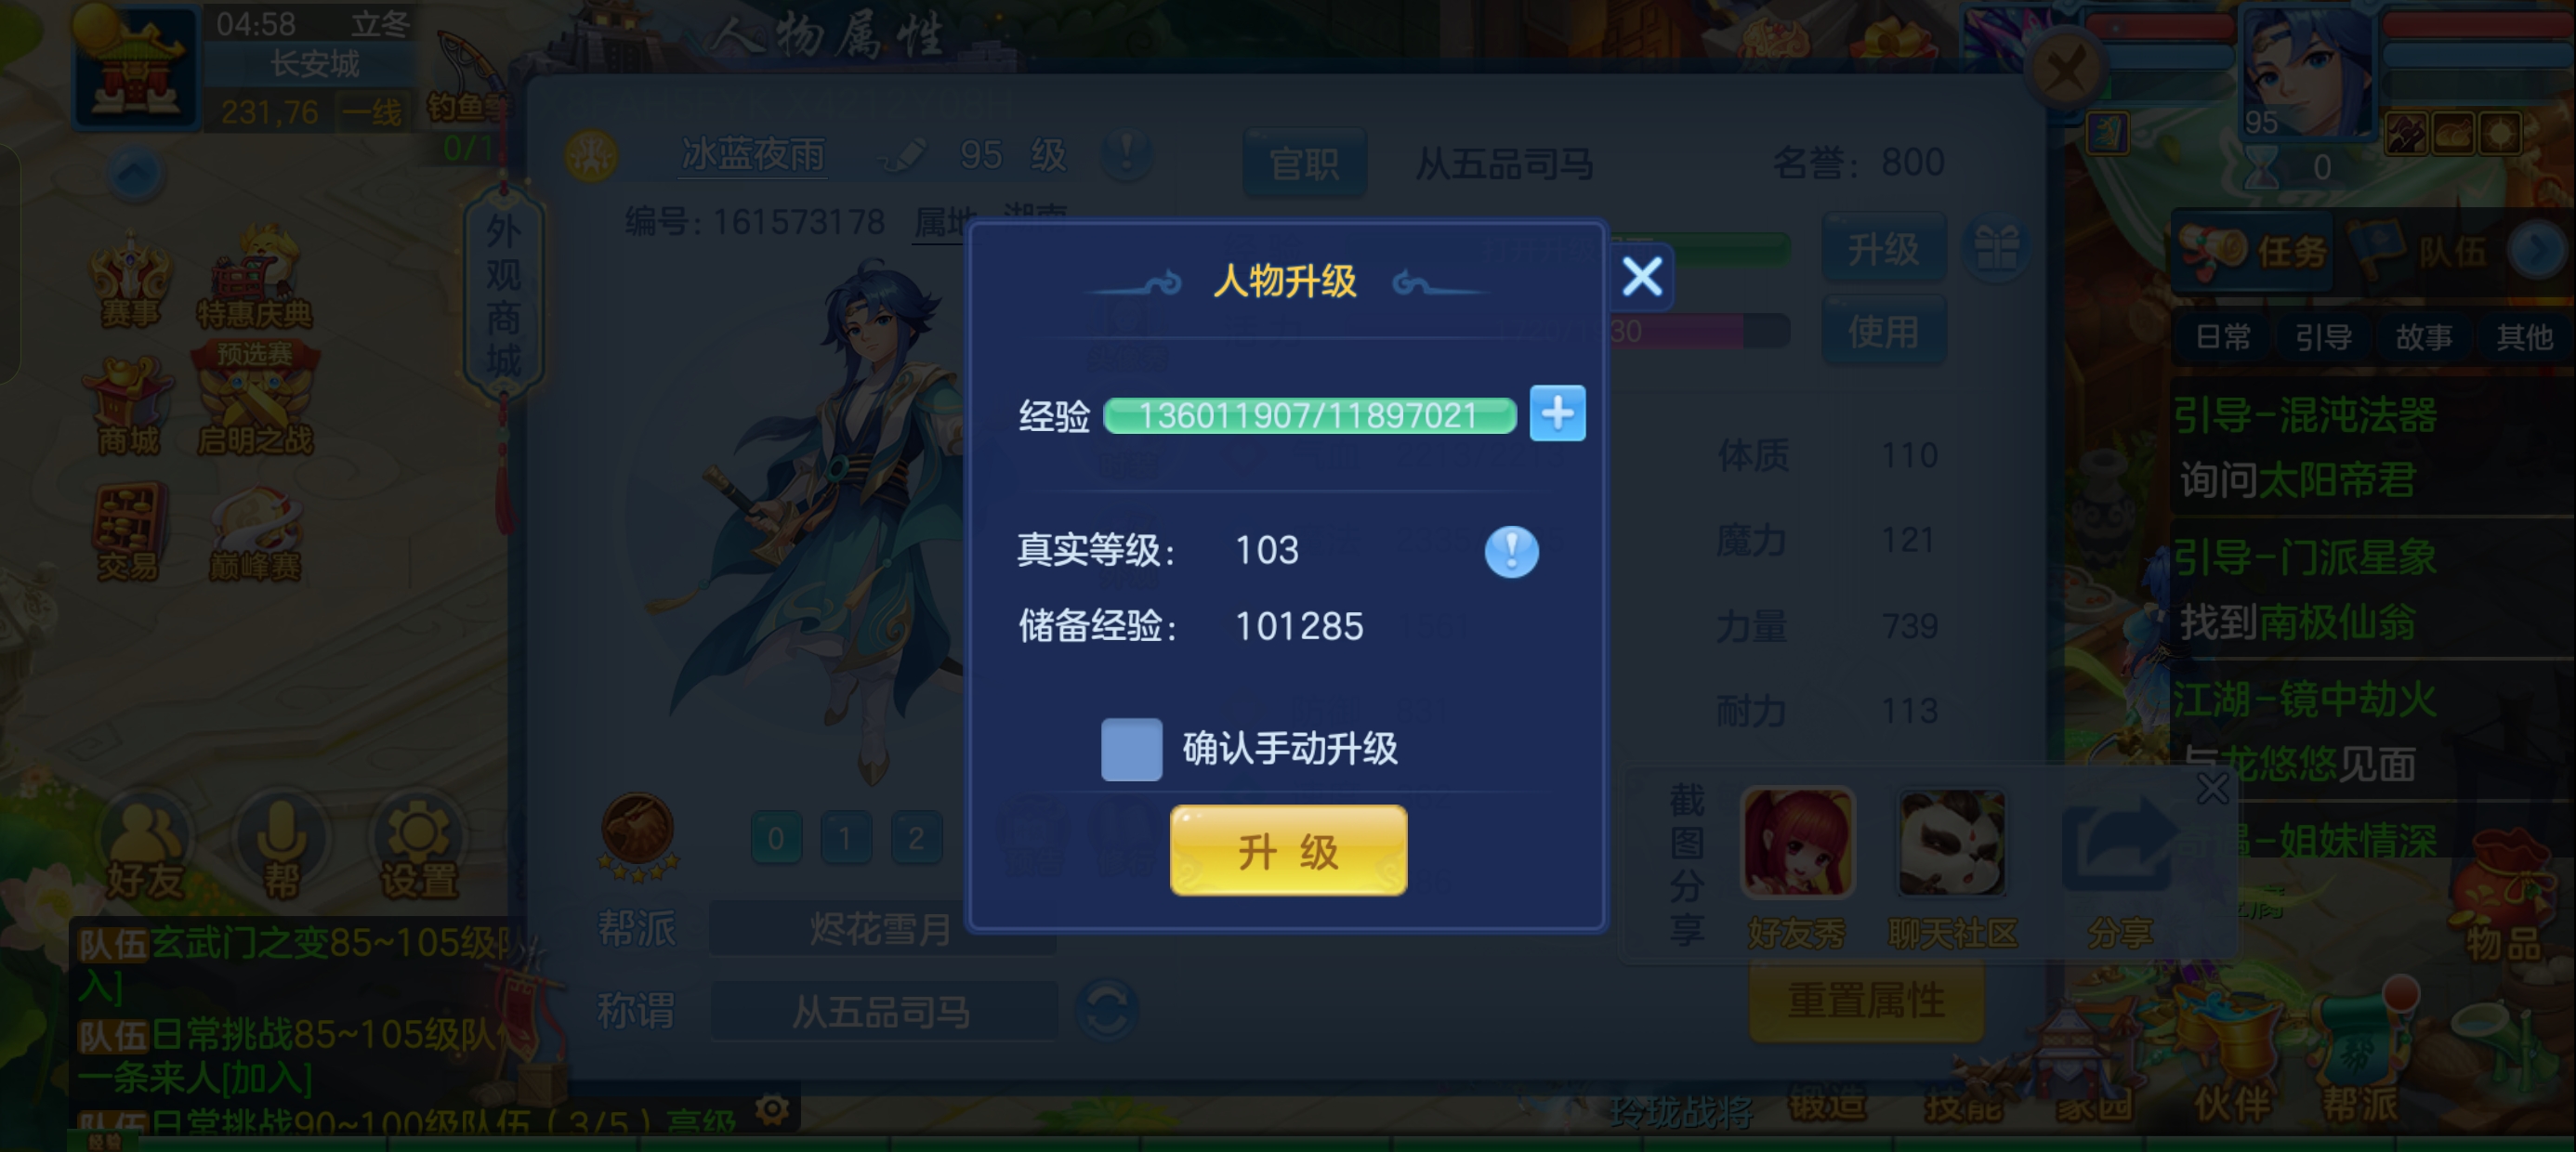Tap the 帮 microphone voice icon
Screen dimensions: 2576x1152
click(281, 848)
